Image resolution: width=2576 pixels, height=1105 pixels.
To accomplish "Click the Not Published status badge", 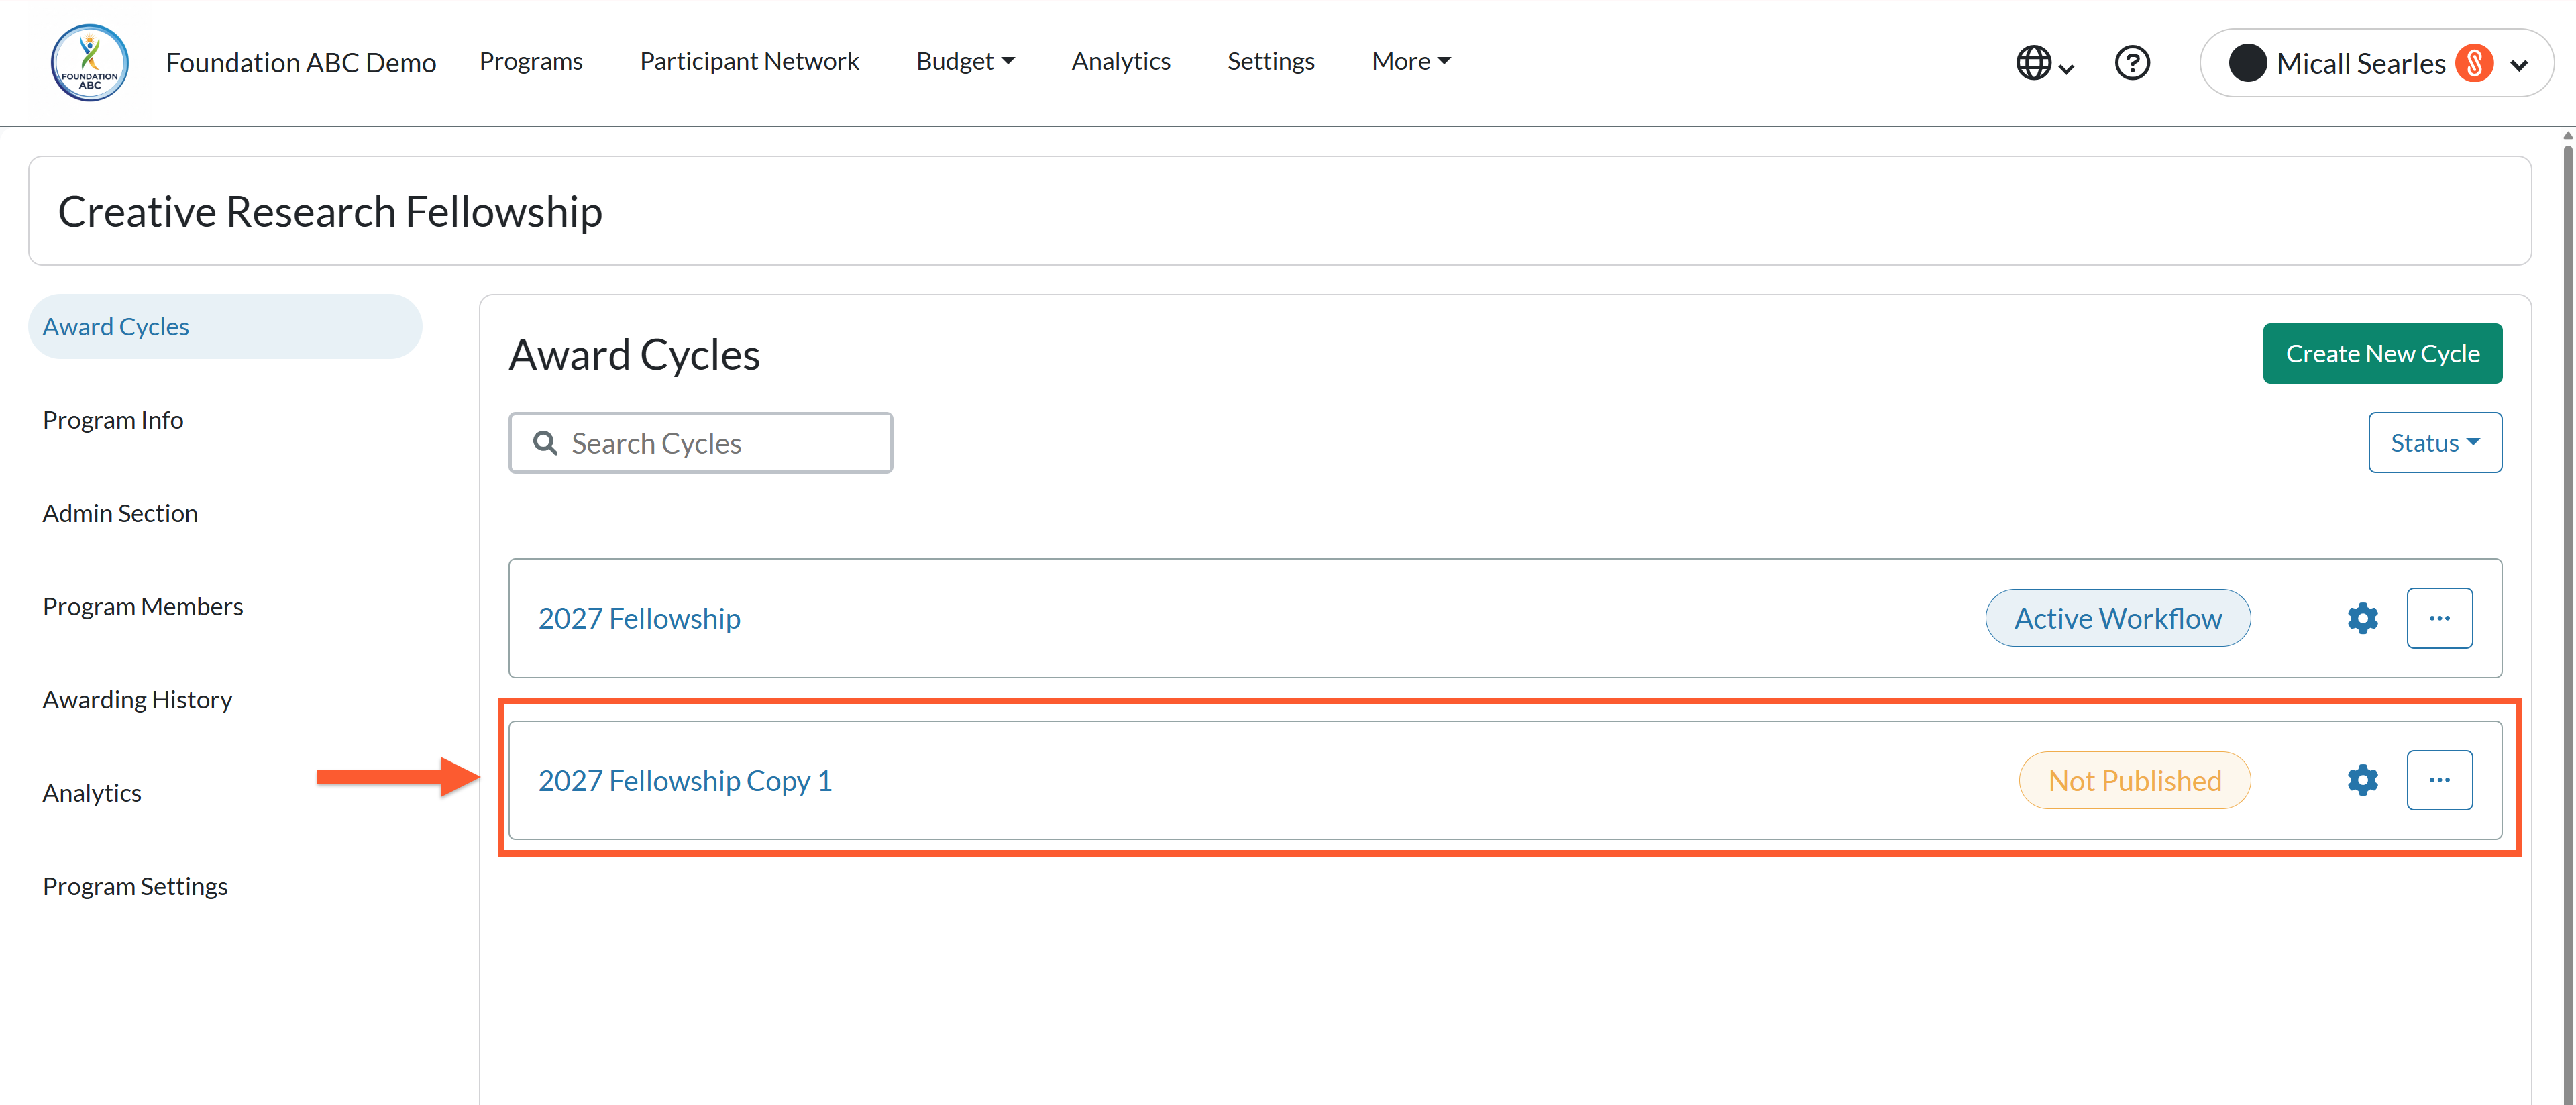I will tap(2134, 780).
